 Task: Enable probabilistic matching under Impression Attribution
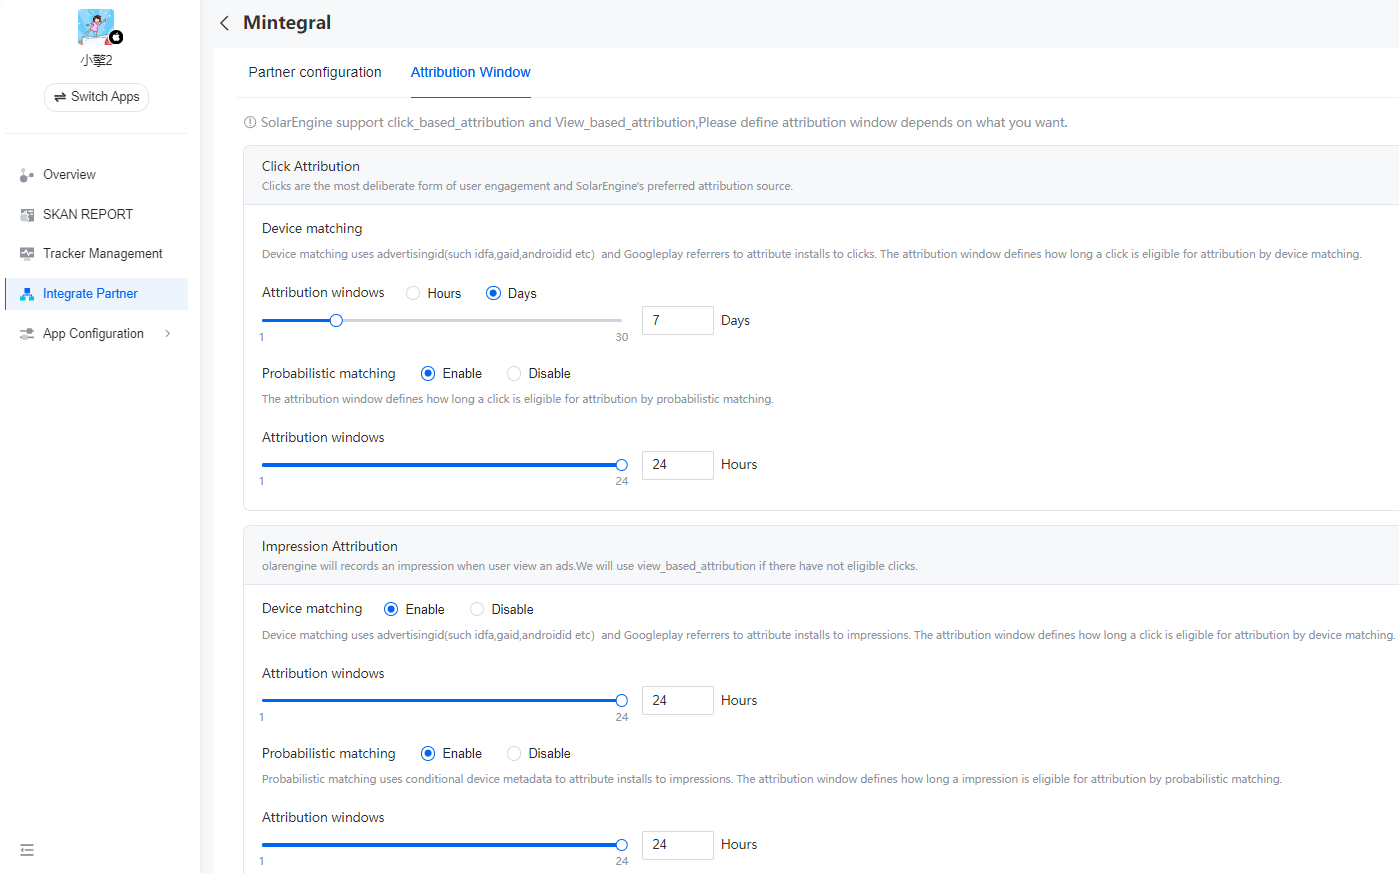pyautogui.click(x=428, y=753)
